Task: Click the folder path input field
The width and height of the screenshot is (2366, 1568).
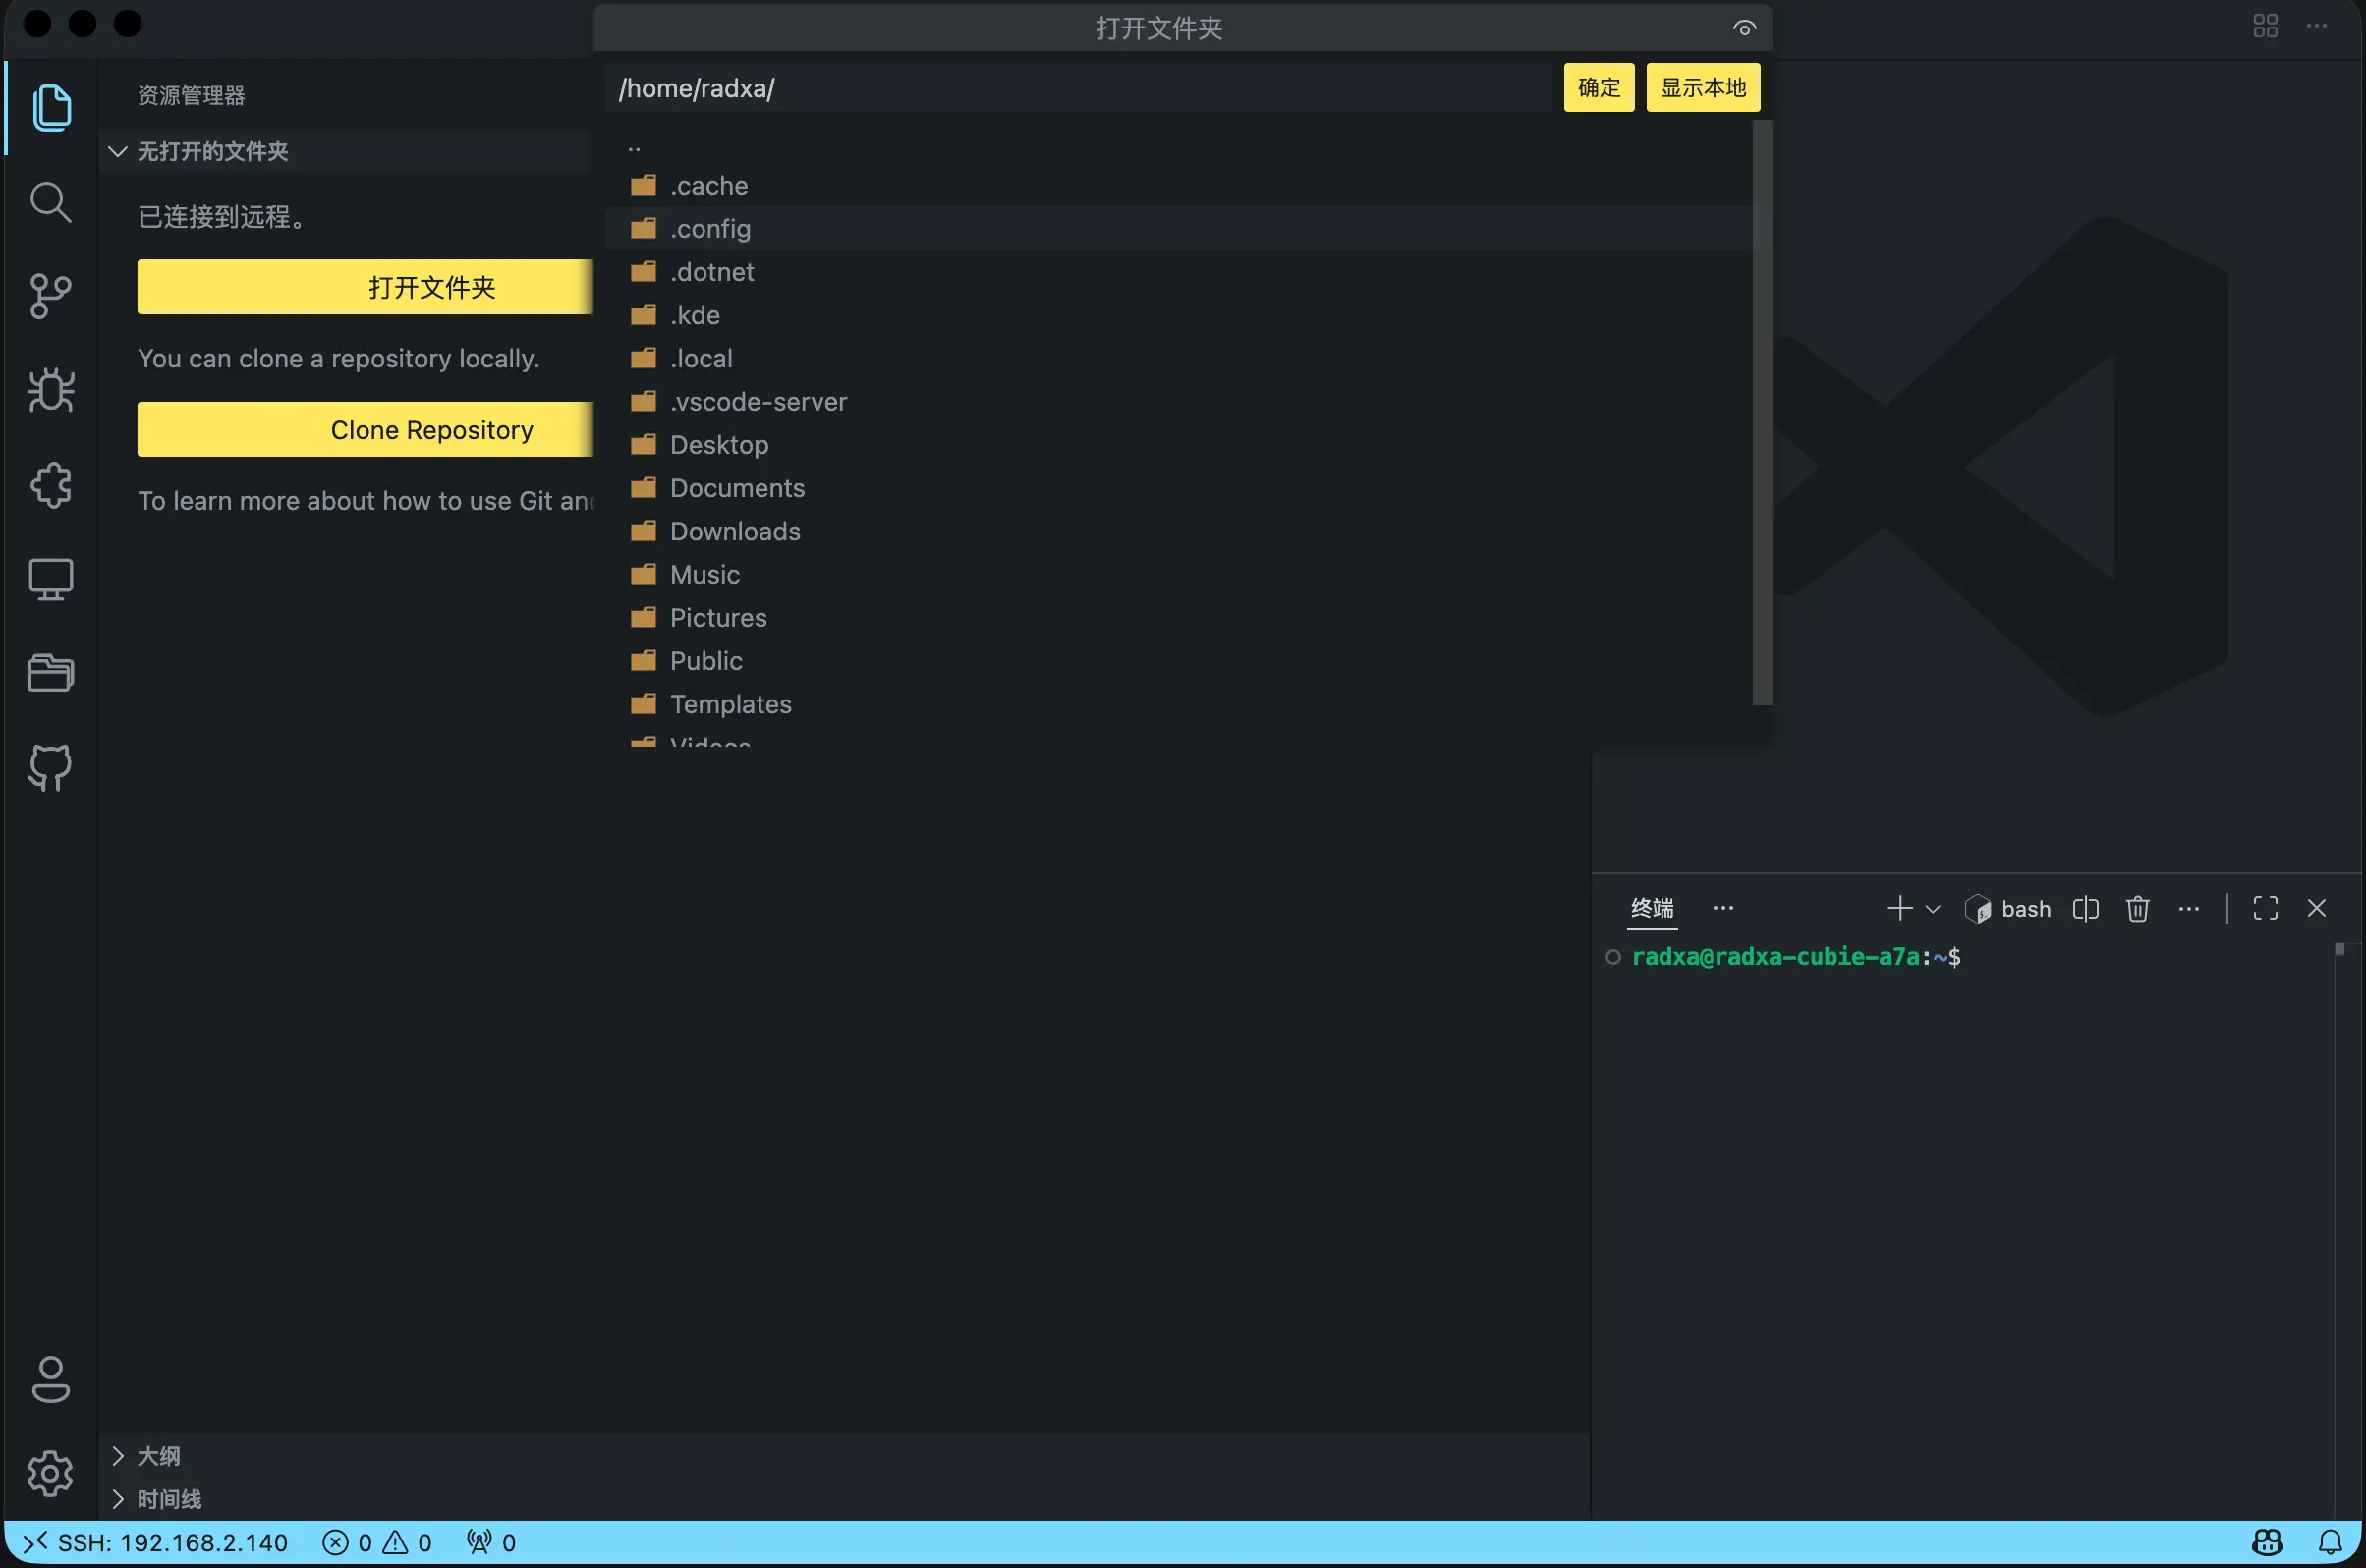Action: coord(1078,88)
